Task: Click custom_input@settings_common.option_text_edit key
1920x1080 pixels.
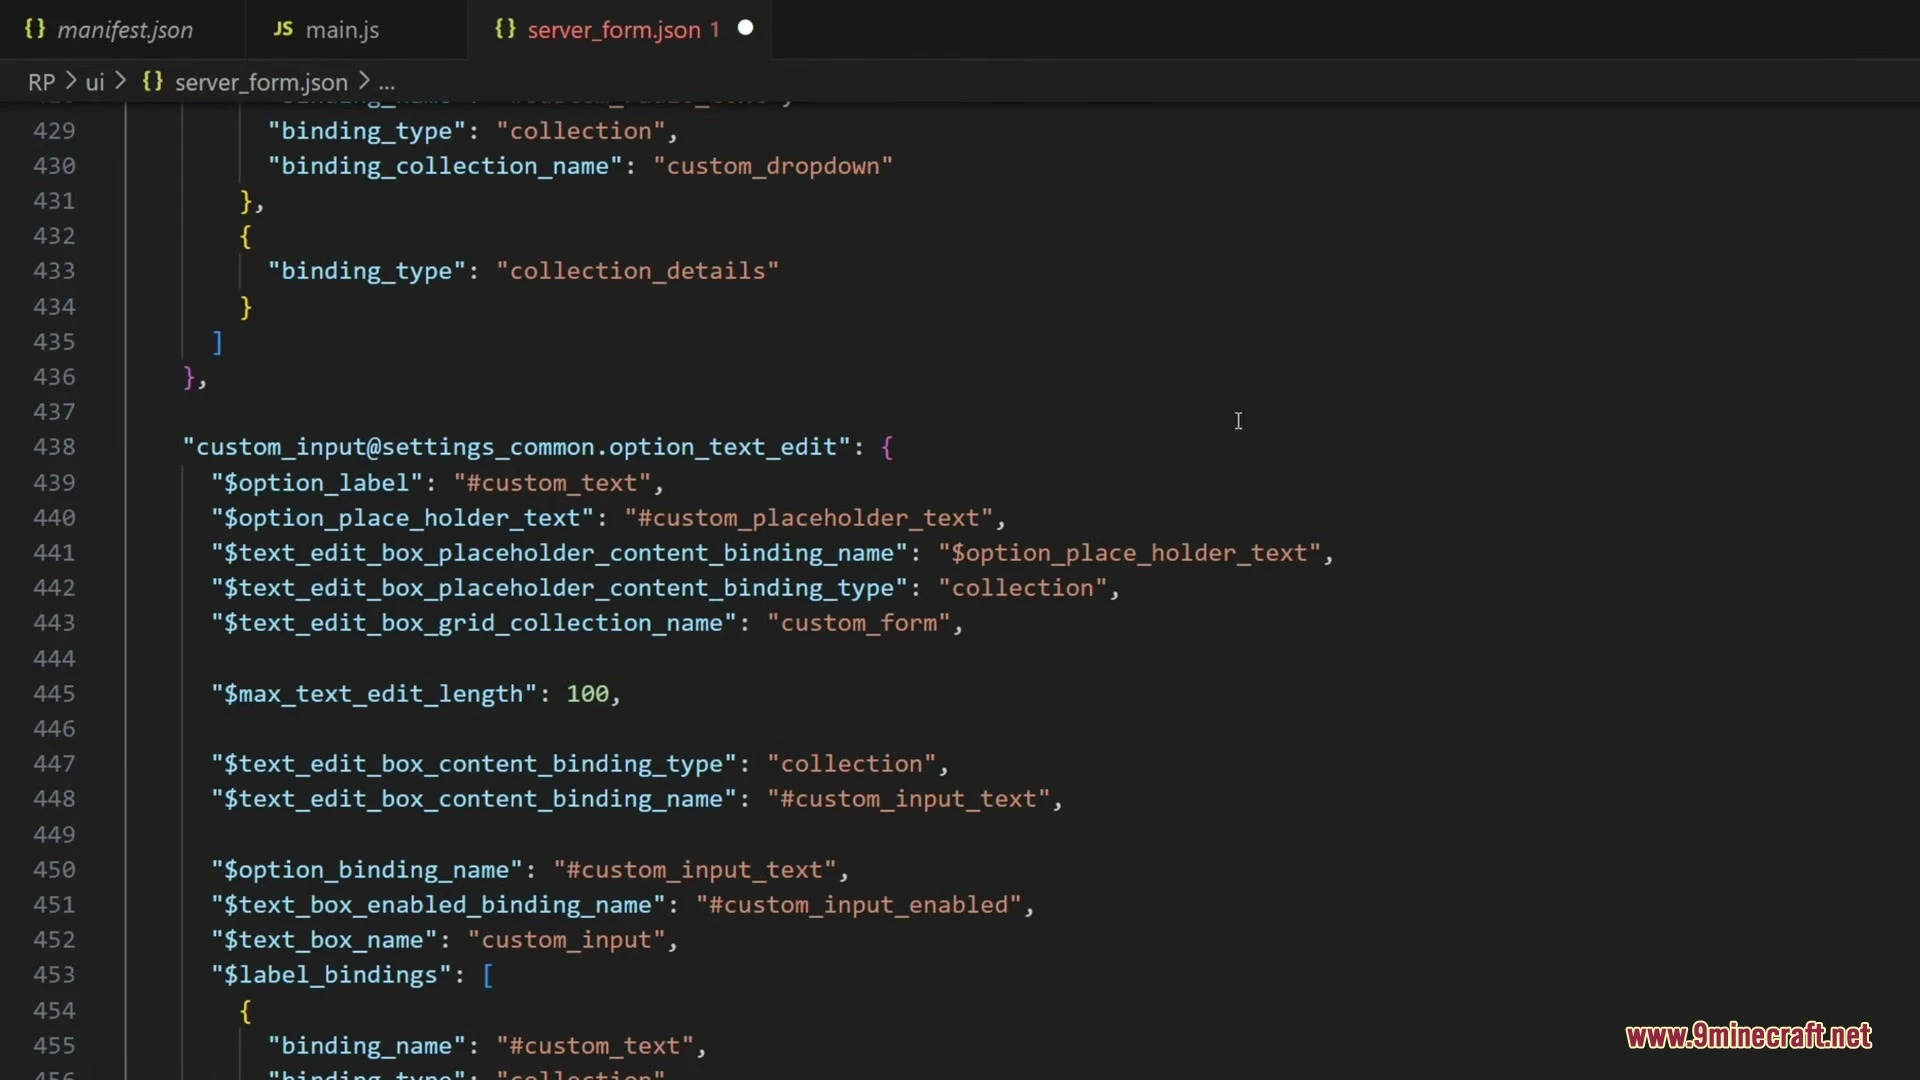Action: (517, 447)
